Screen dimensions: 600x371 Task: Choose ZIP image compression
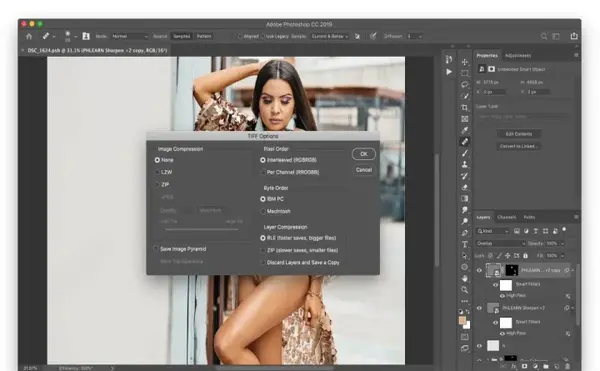pyautogui.click(x=157, y=185)
